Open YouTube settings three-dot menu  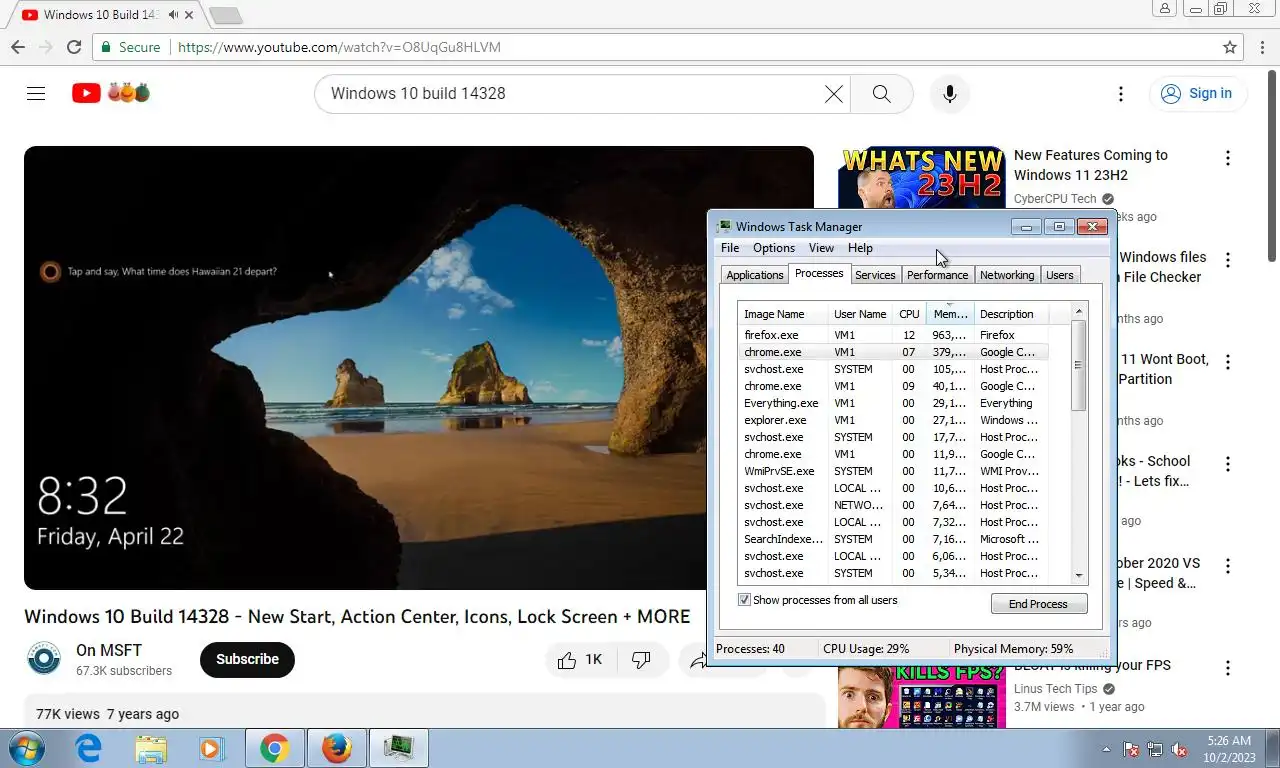(x=1121, y=93)
